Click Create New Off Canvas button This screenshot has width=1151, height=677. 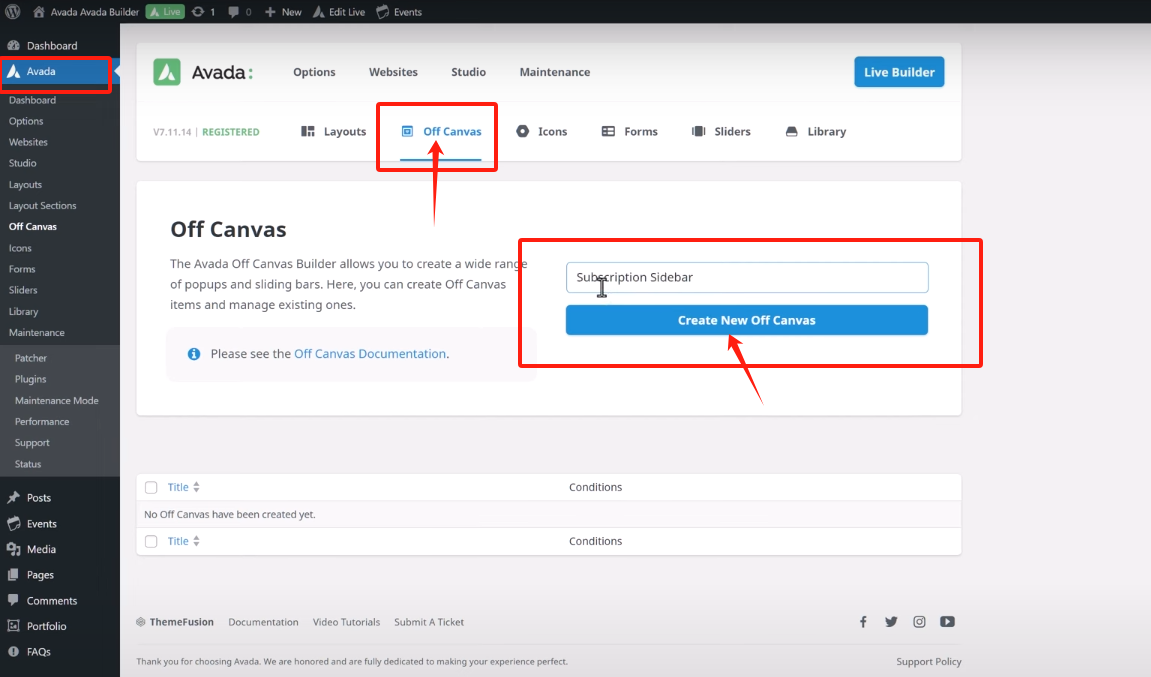tap(746, 320)
